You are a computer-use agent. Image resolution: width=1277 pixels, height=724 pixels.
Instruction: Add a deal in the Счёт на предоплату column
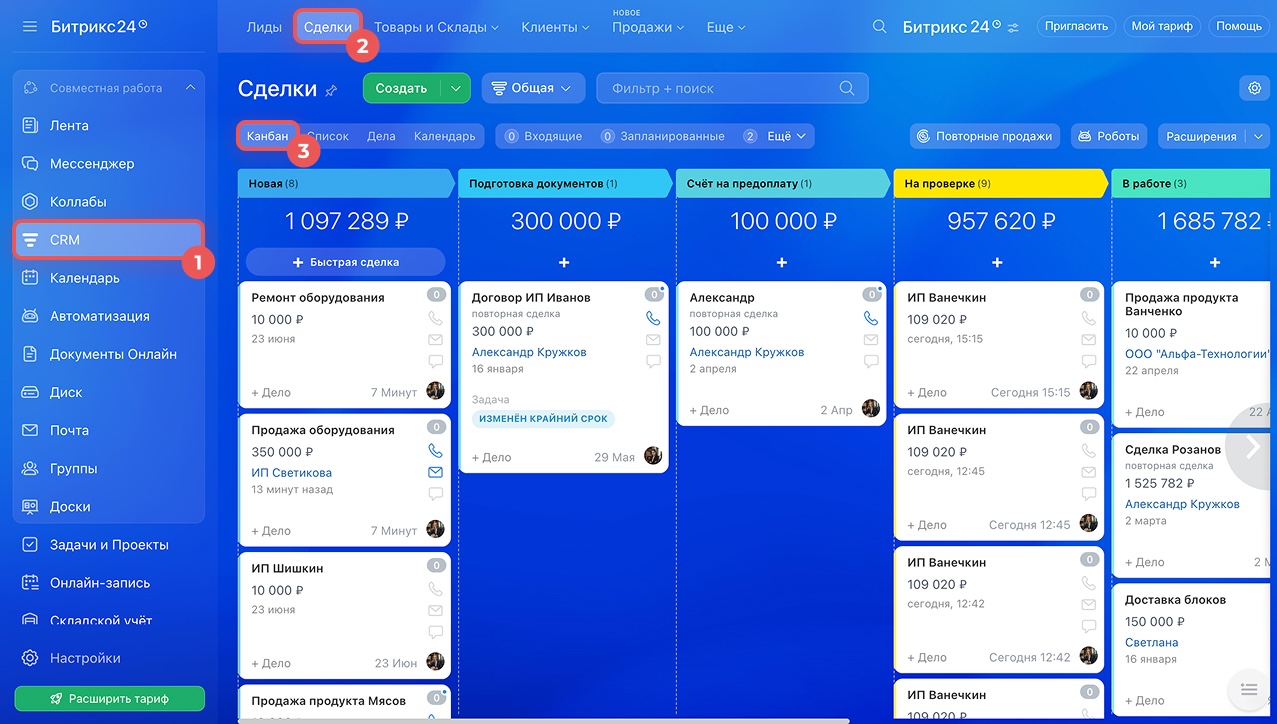(x=782, y=262)
